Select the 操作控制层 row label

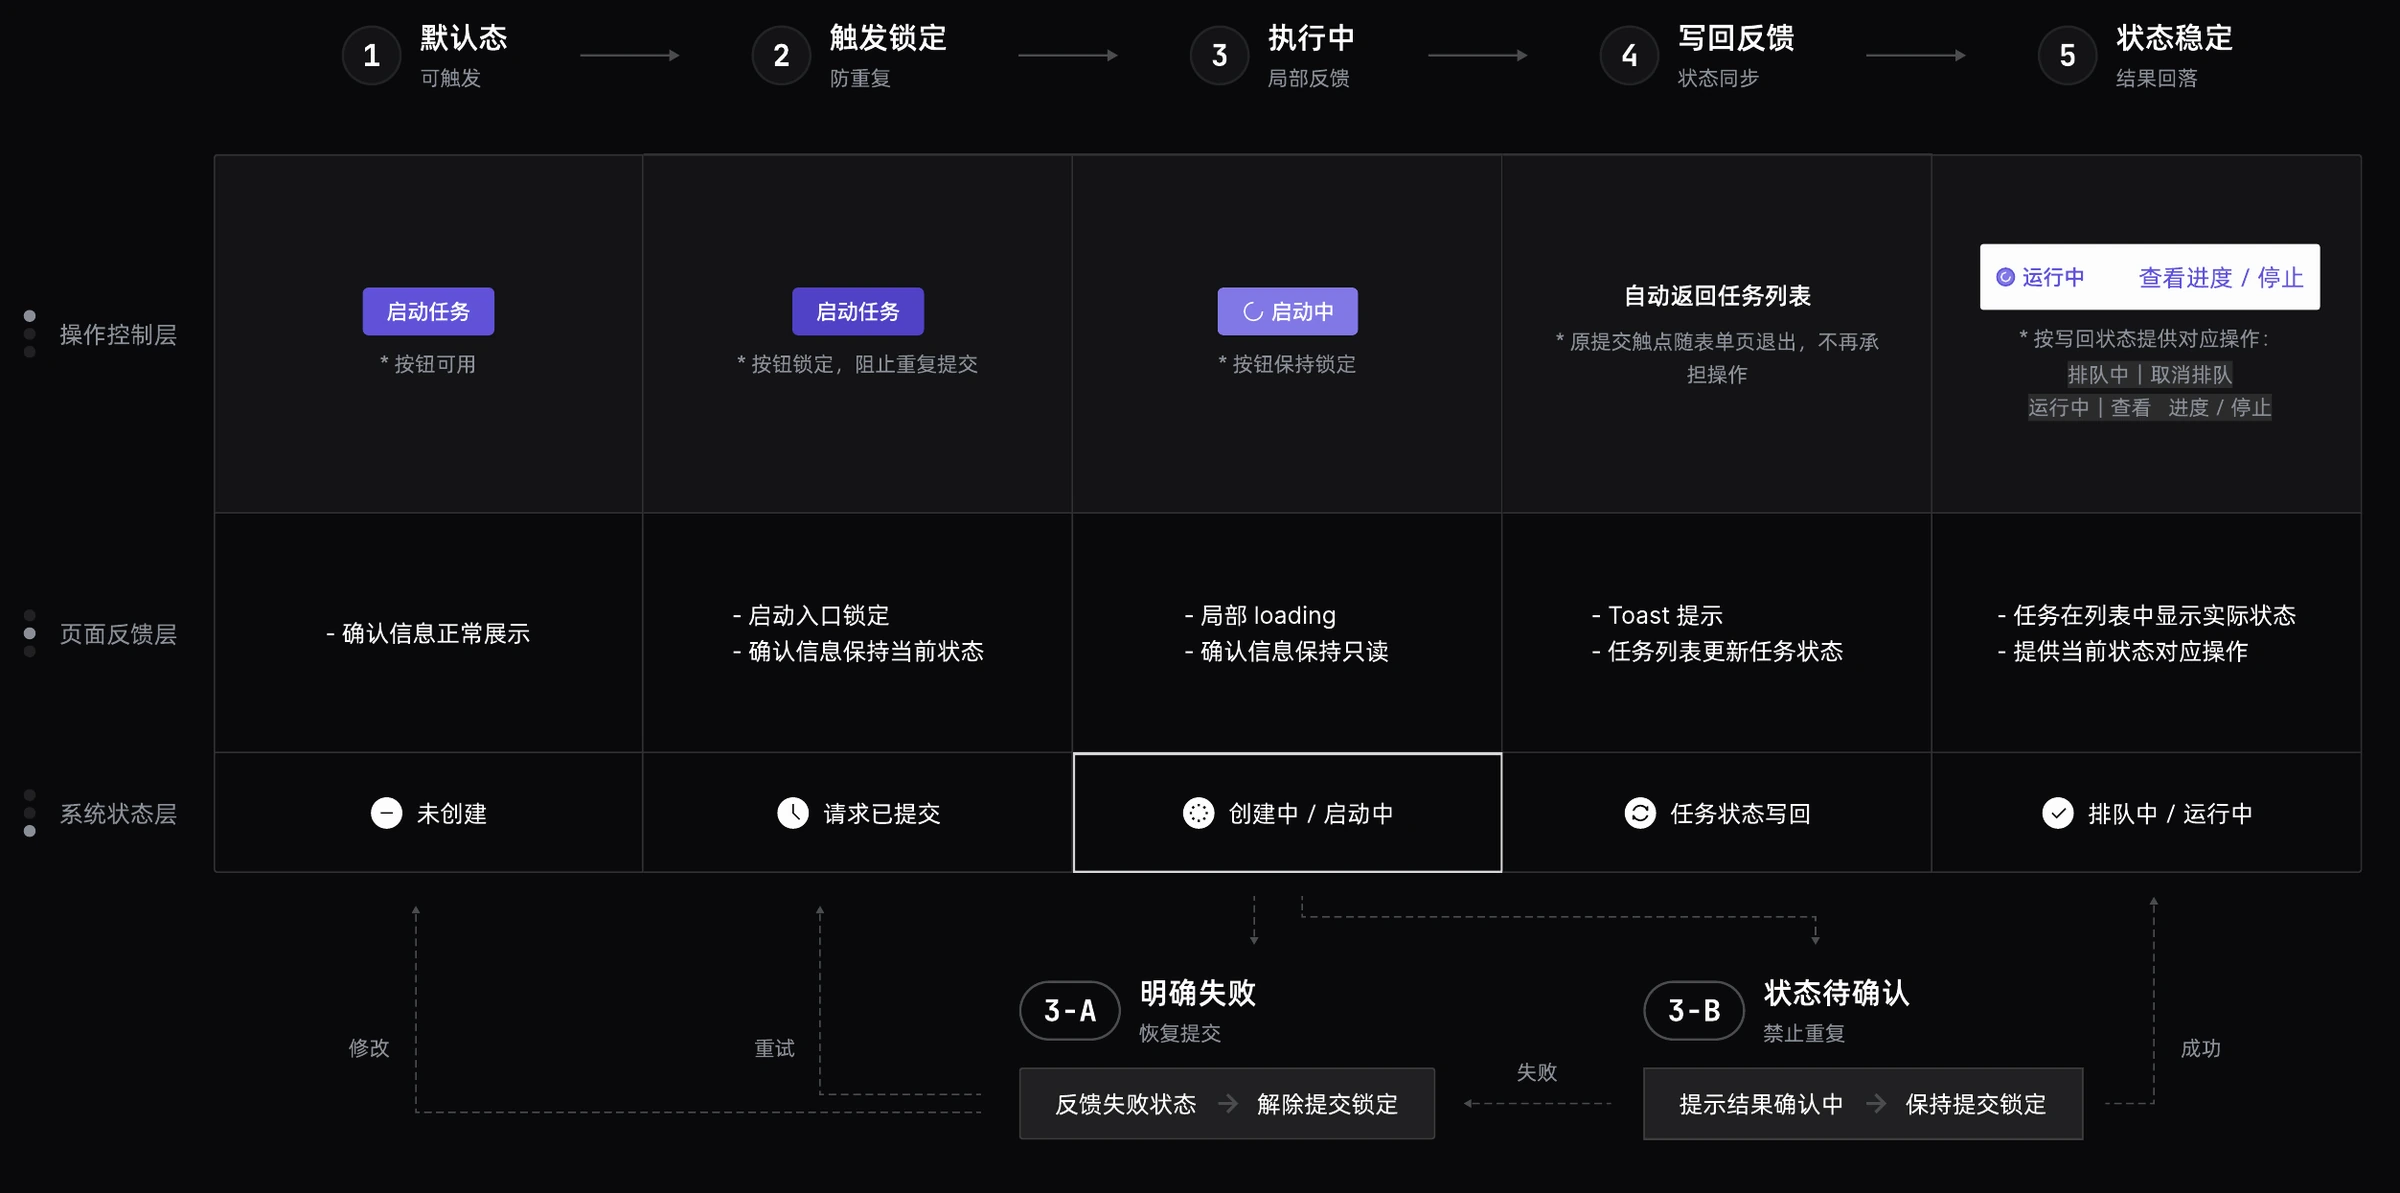[118, 334]
